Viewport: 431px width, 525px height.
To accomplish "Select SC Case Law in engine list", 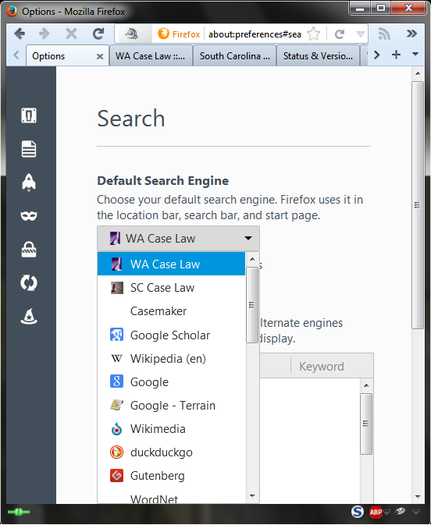I will (x=171, y=288).
